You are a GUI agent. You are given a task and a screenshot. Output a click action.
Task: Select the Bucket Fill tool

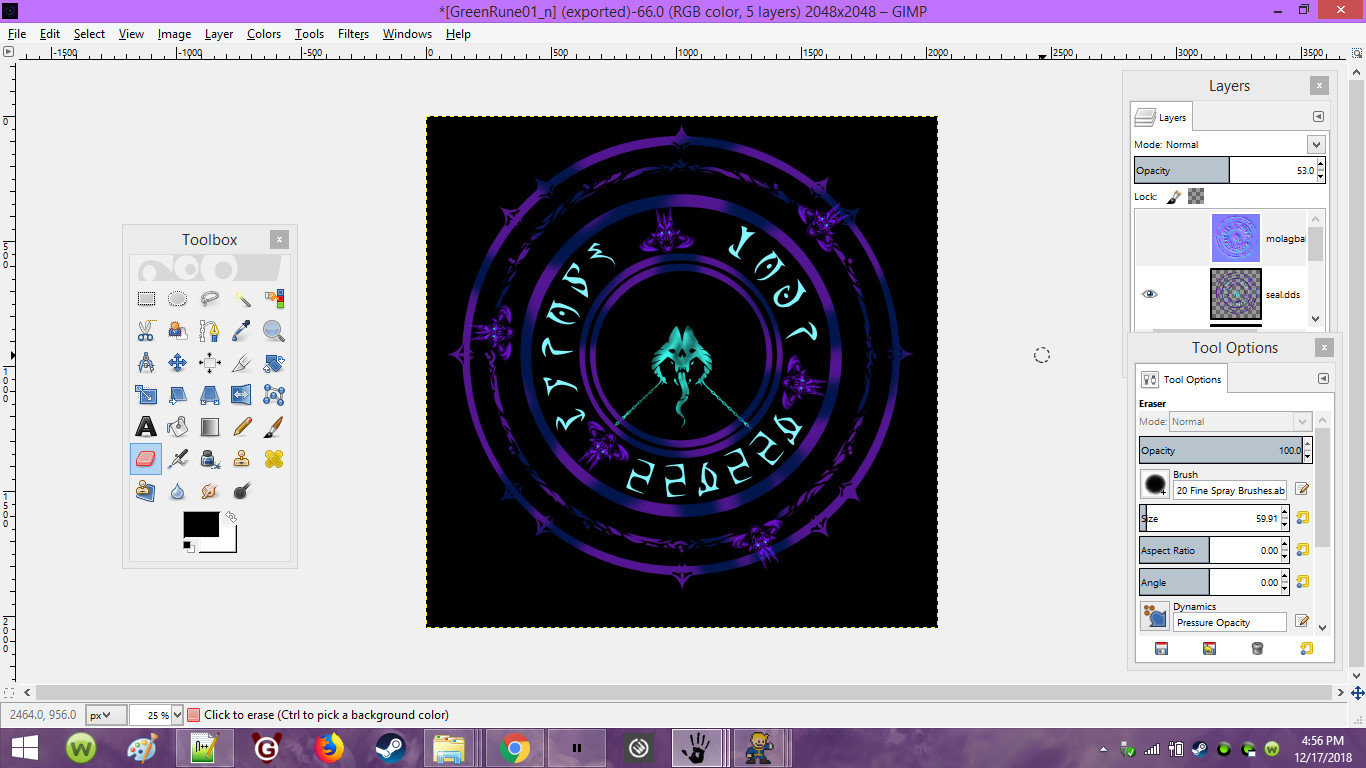178,427
